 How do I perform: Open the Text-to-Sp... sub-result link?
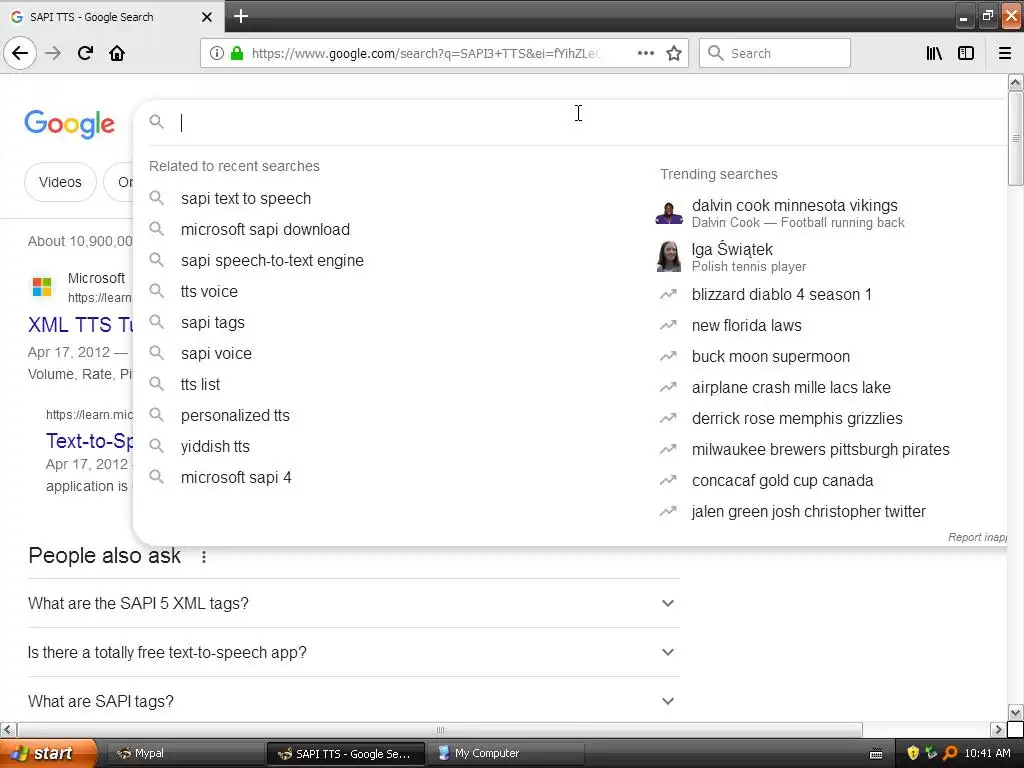[x=89, y=441]
